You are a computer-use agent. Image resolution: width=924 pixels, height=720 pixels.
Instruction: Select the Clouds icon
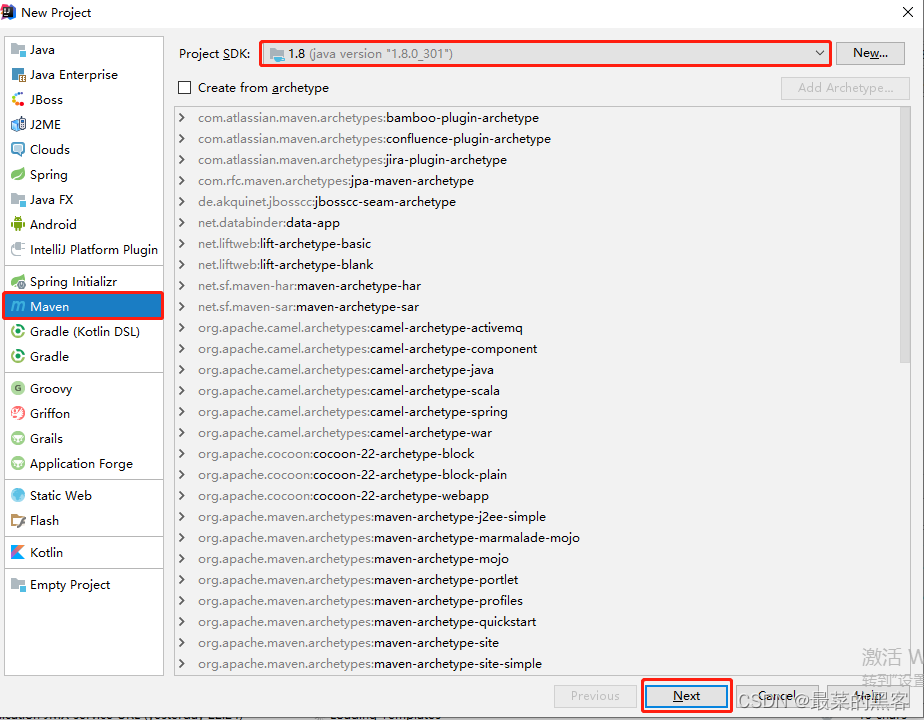pyautogui.click(x=18, y=150)
